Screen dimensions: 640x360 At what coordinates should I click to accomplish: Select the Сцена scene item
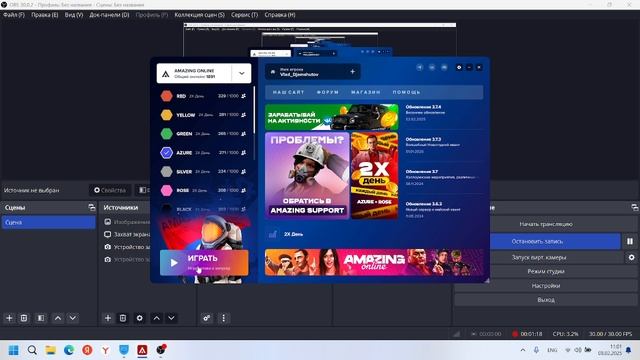(49, 222)
